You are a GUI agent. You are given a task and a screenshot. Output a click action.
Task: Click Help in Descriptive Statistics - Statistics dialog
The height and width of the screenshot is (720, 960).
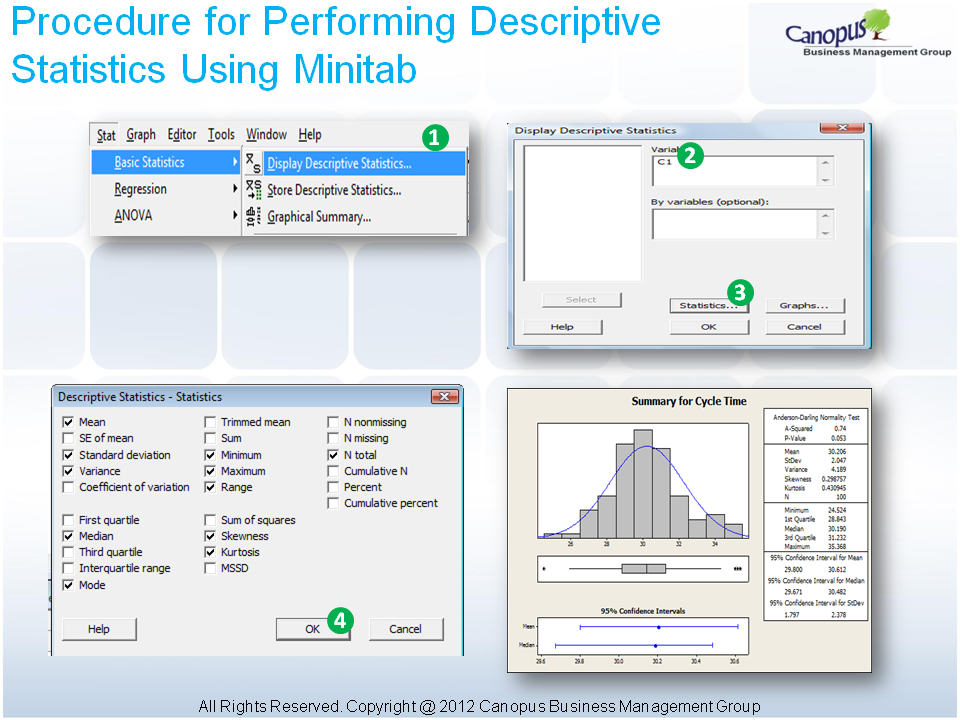(x=99, y=629)
